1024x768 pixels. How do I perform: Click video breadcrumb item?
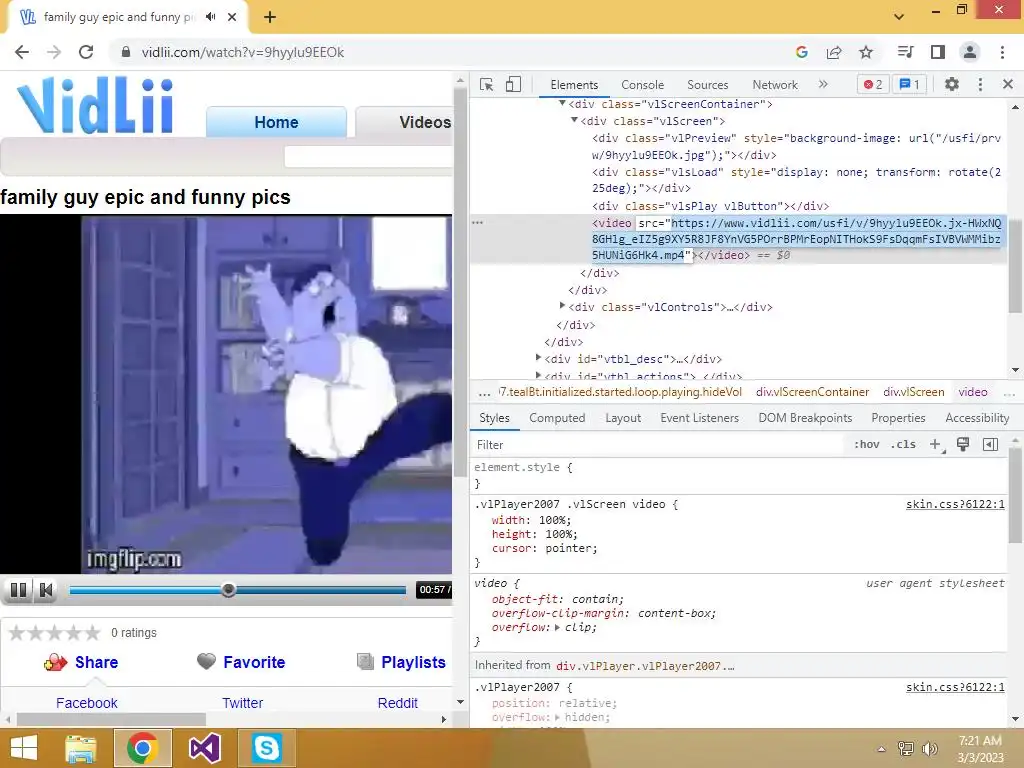(972, 392)
